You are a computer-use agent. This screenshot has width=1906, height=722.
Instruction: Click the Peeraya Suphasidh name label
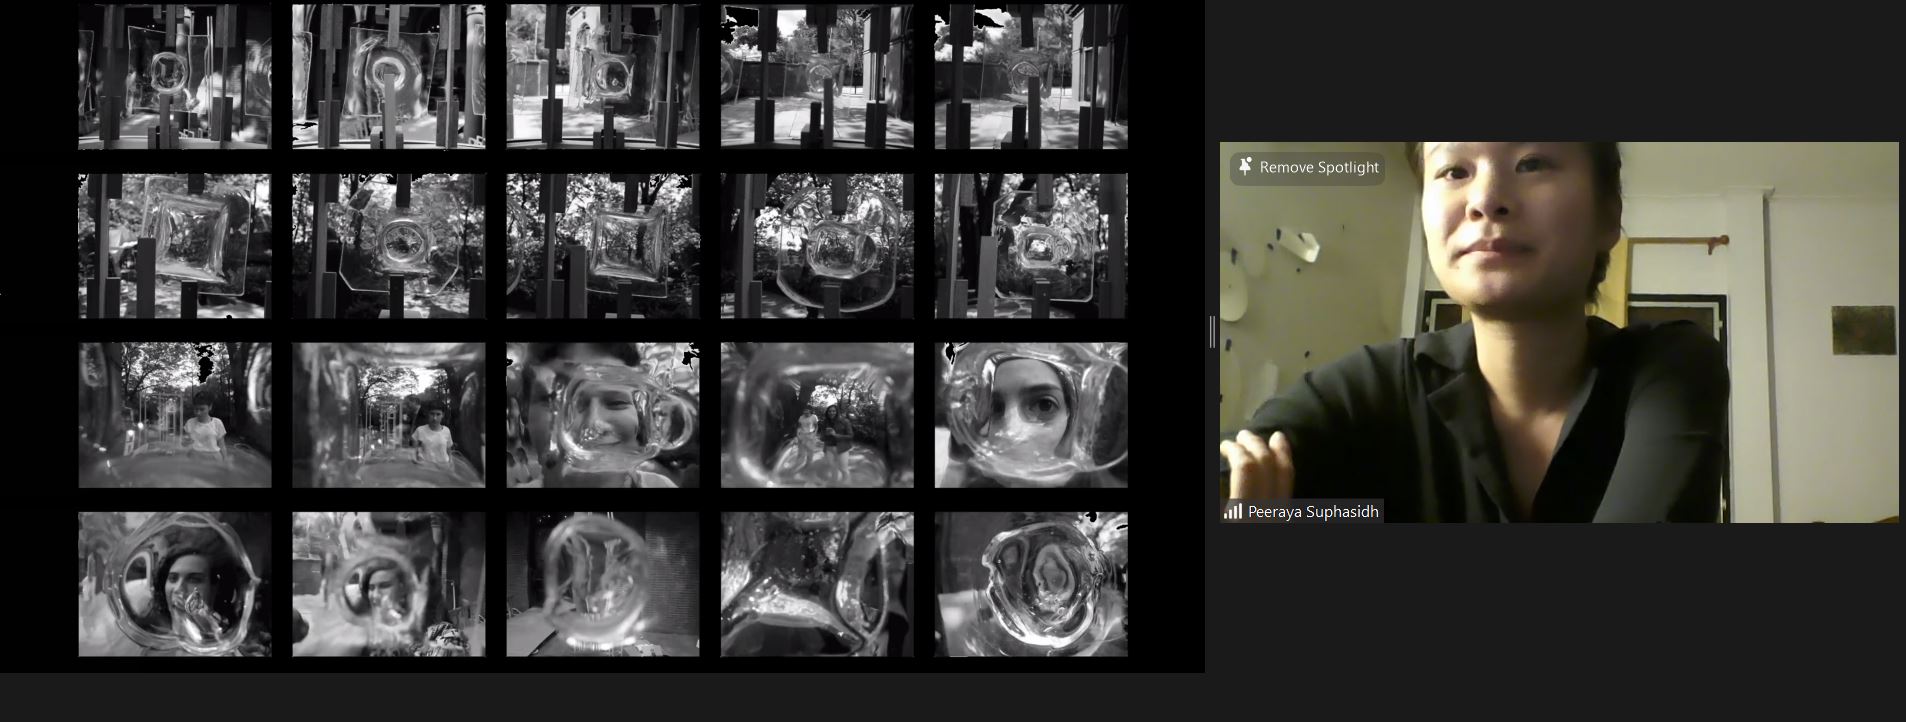[x=1313, y=512]
